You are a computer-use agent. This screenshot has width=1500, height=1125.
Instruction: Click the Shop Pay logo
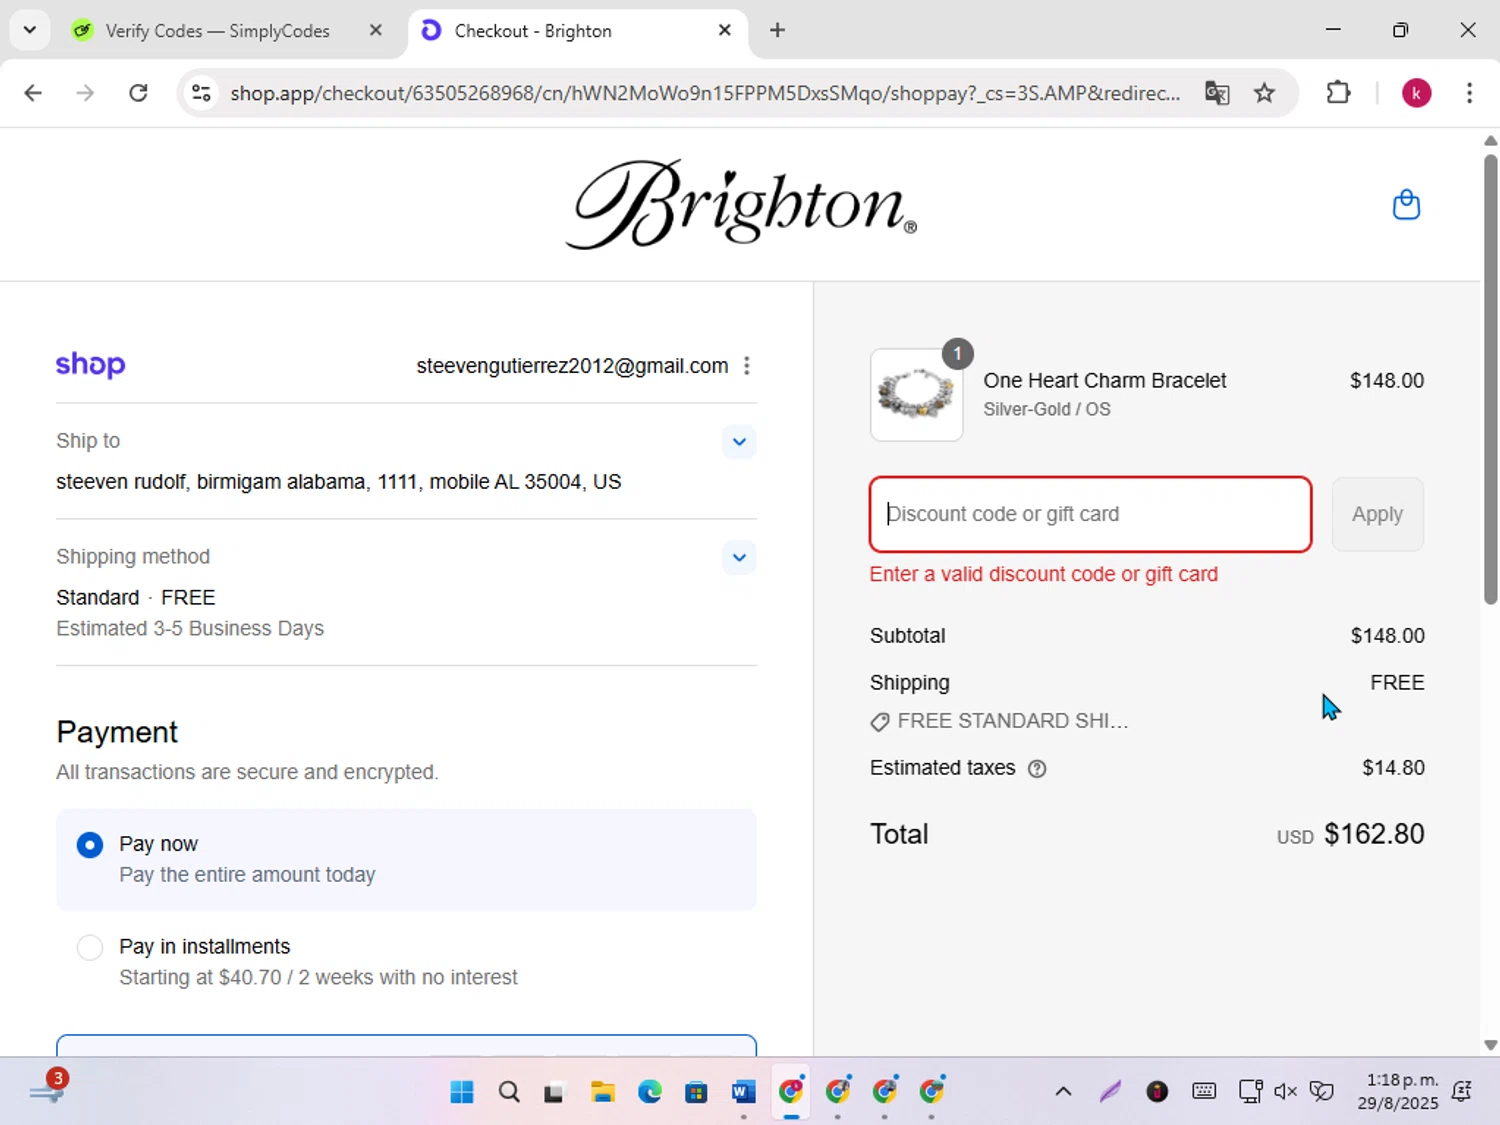tap(90, 365)
